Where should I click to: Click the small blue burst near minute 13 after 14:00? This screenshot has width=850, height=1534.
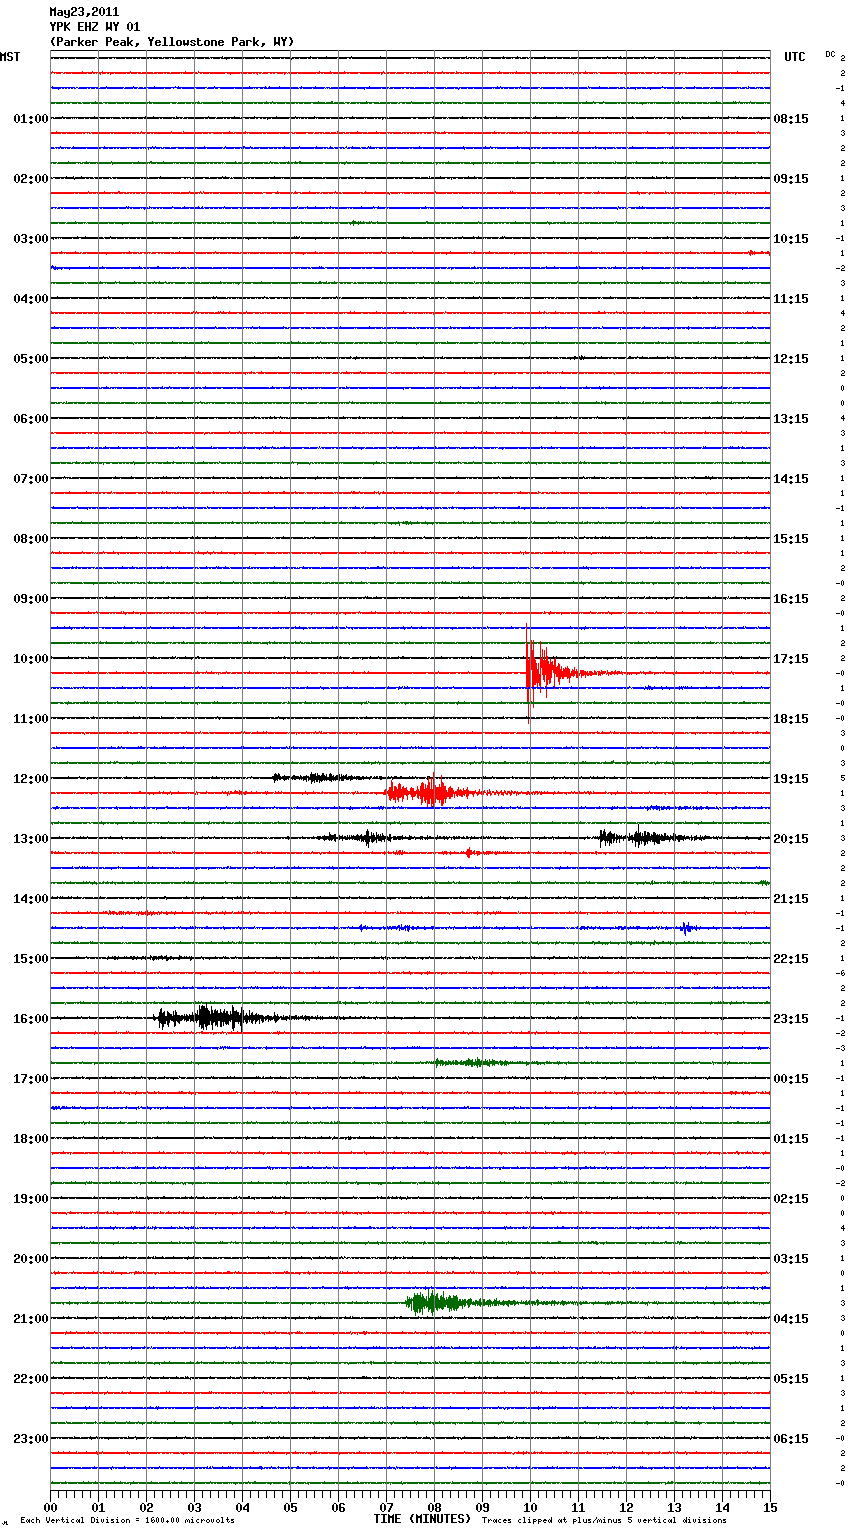coord(687,928)
